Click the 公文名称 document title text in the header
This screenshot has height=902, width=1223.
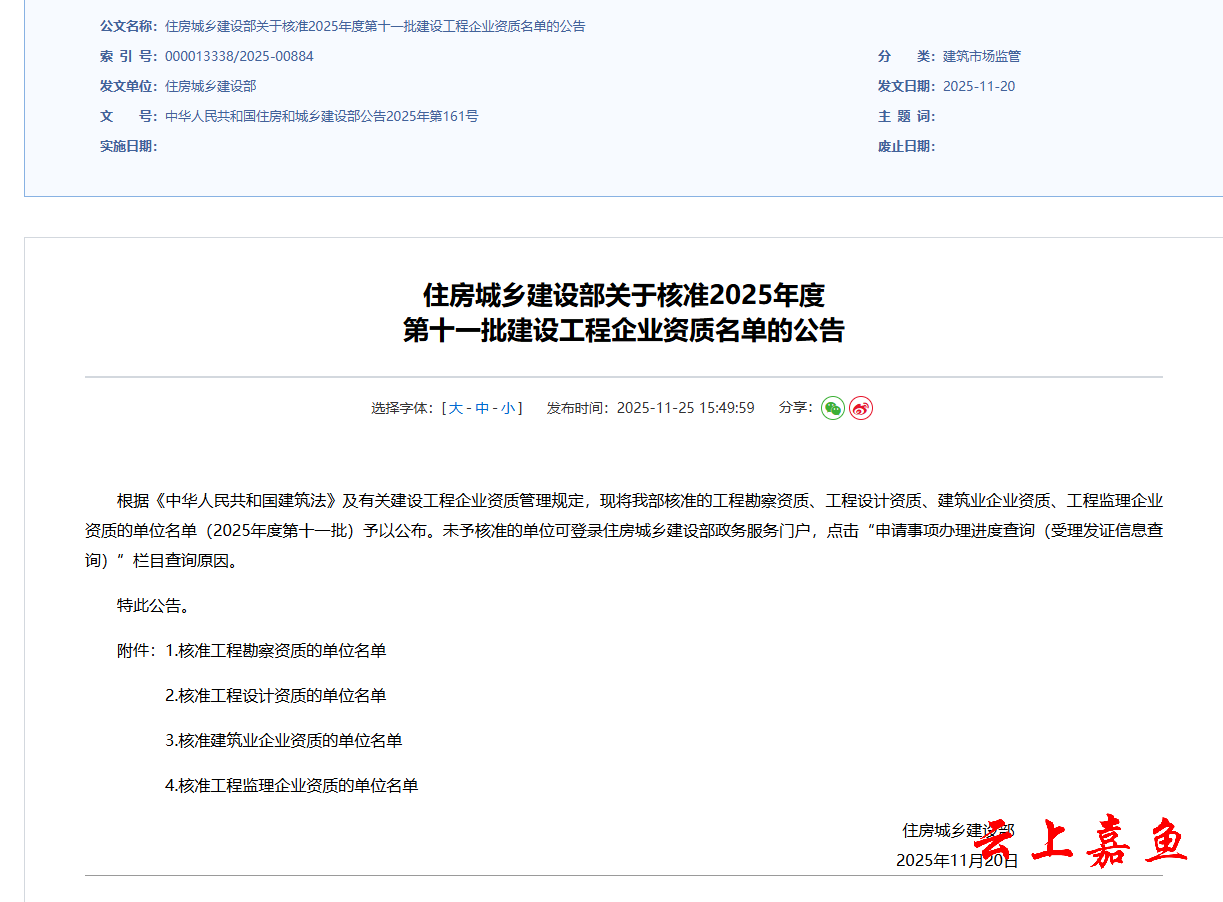click(375, 26)
